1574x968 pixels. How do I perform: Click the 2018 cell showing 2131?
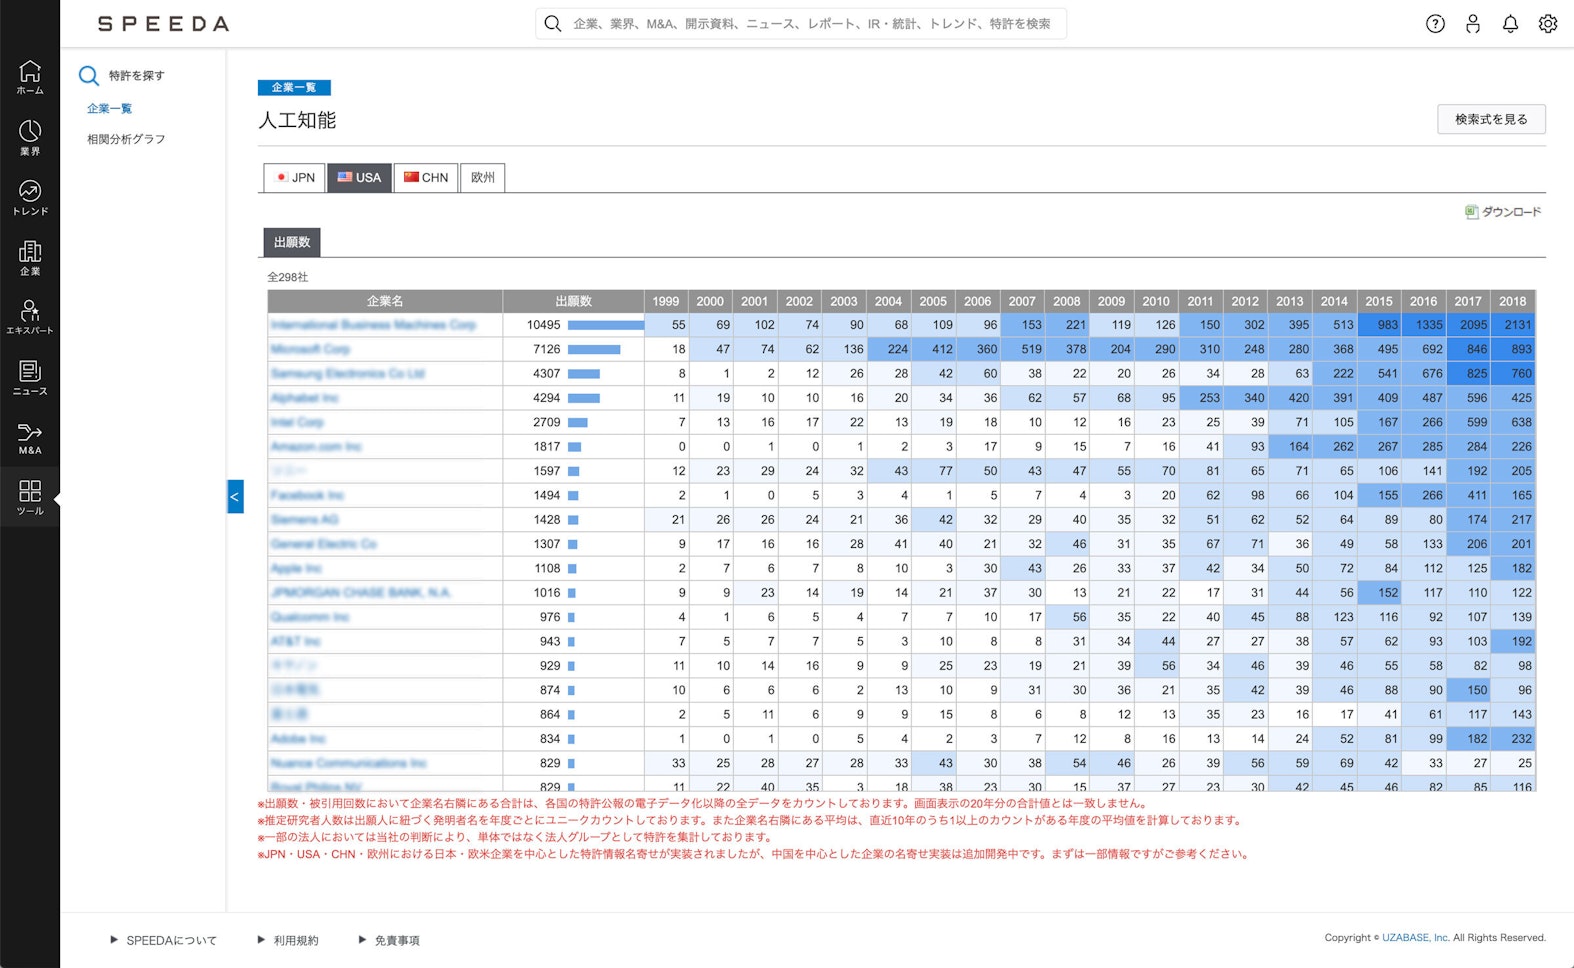point(1513,325)
